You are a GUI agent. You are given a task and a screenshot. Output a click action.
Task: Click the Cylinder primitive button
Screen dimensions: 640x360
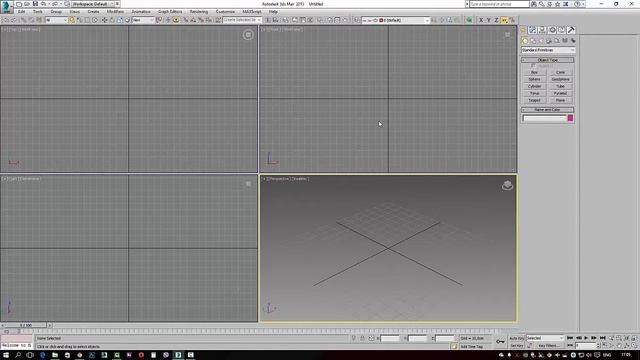534,86
